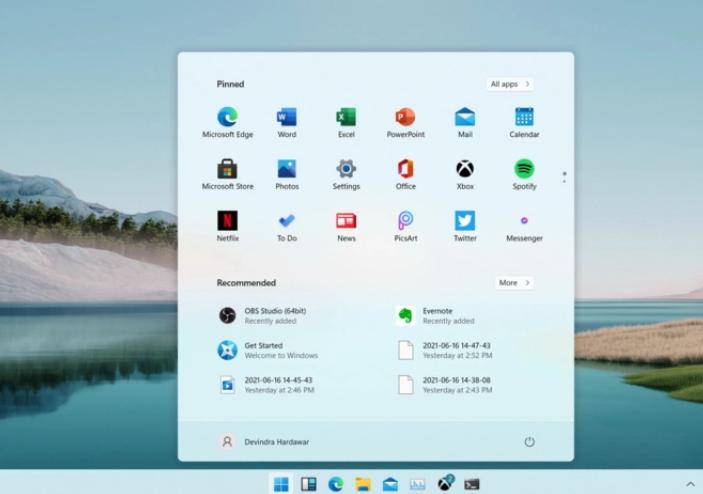
Task: Launch the News app
Action: 346,226
